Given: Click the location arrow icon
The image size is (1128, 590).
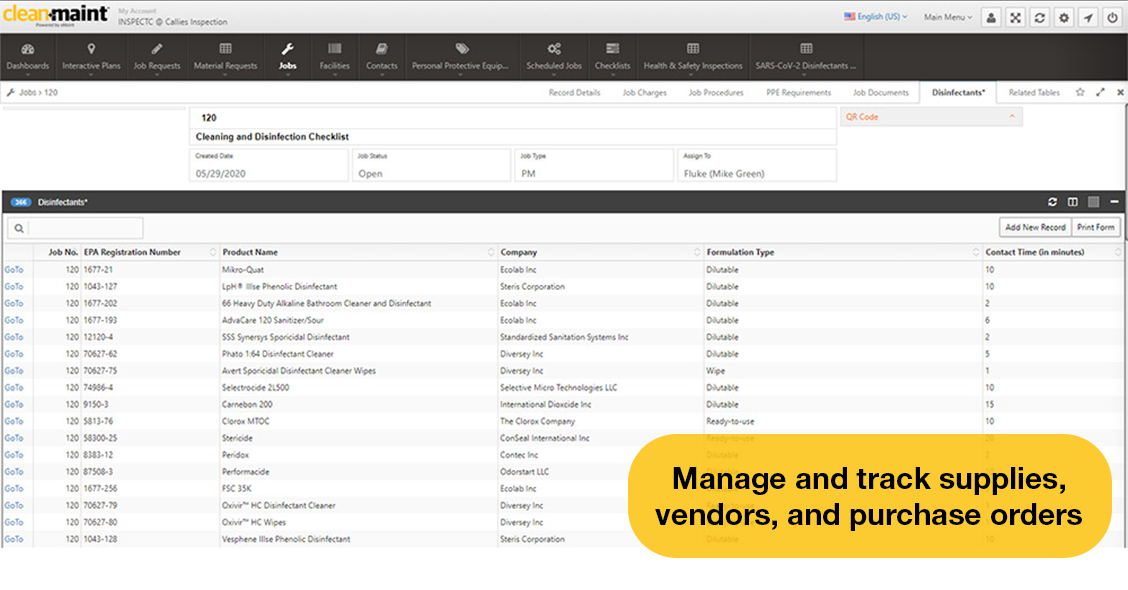Looking at the screenshot, I should pos(1088,17).
